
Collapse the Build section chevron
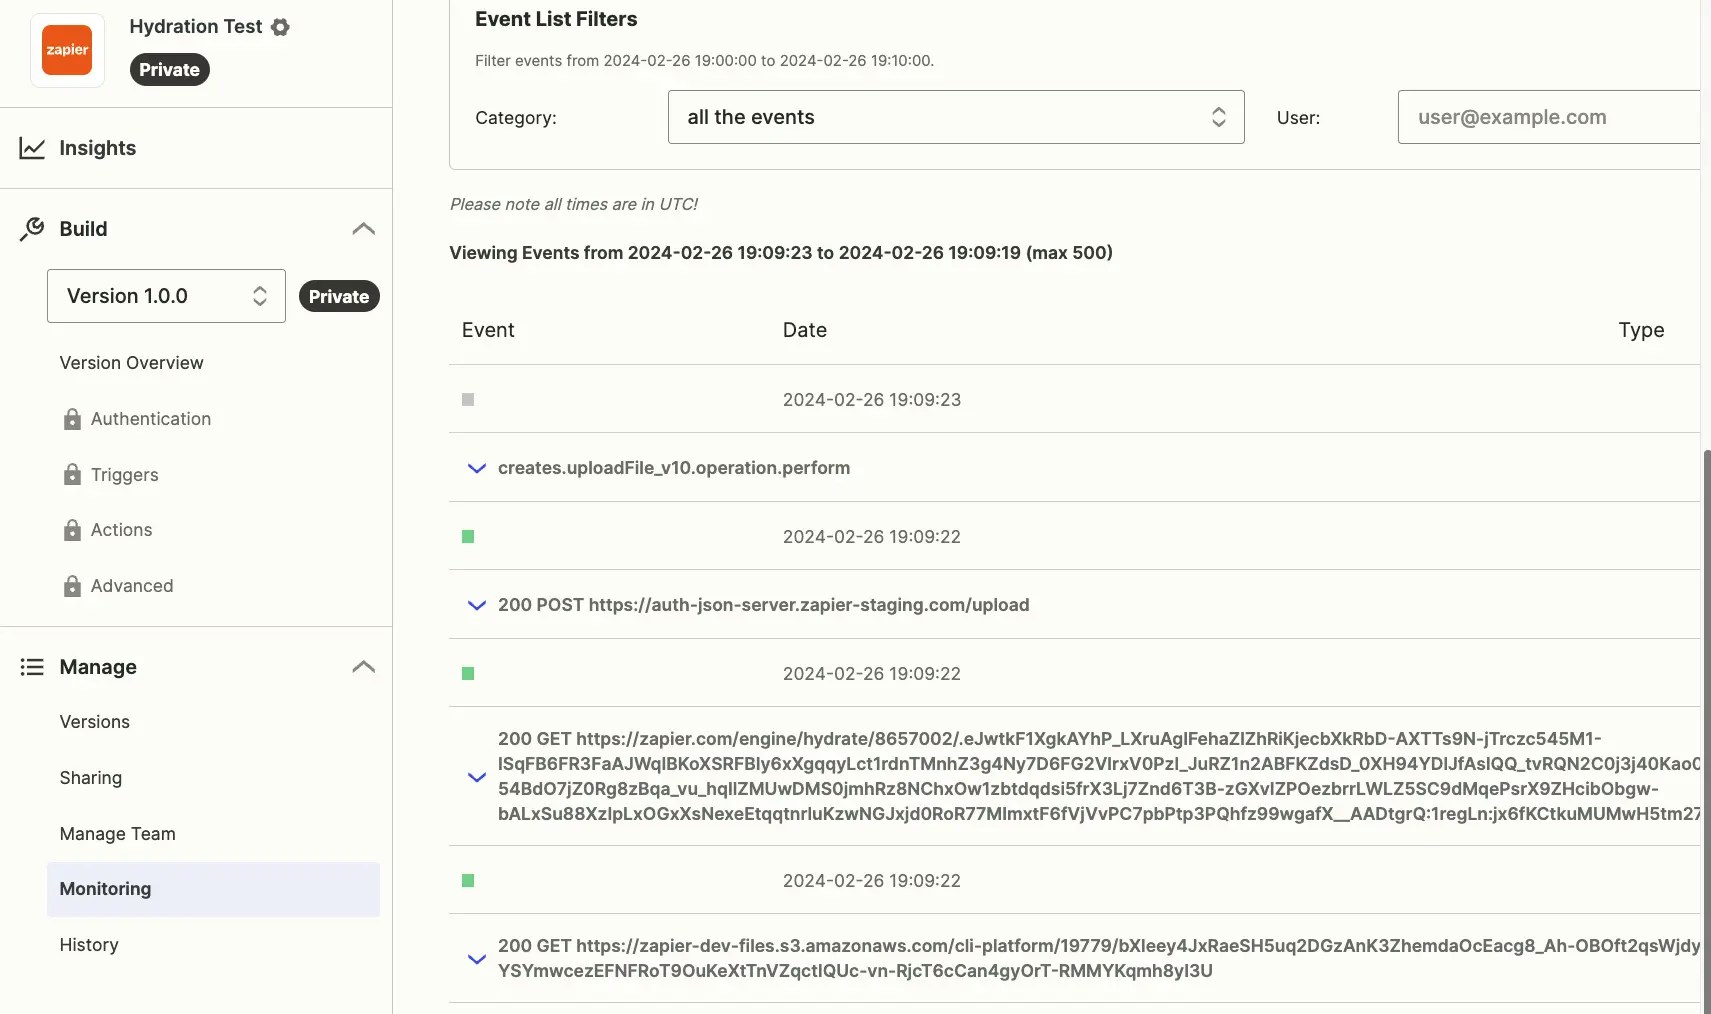click(364, 229)
